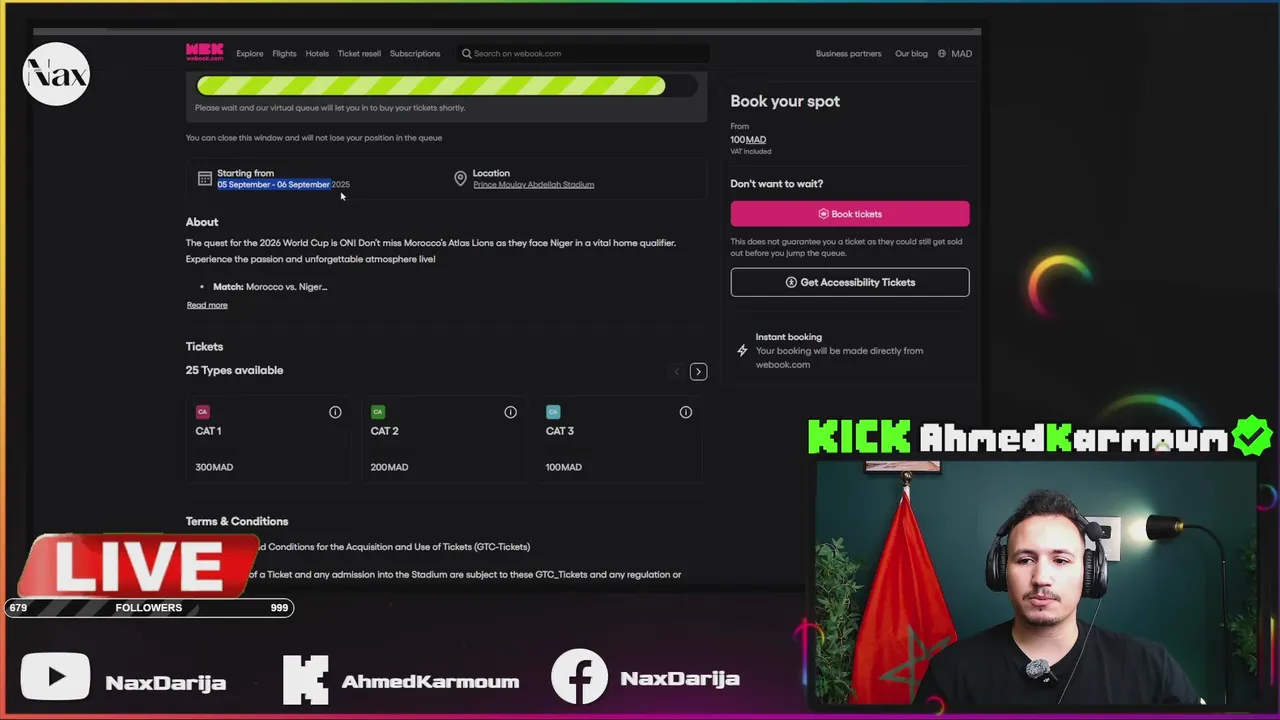Open the Explore menu
The height and width of the screenshot is (720, 1280).
250,54
